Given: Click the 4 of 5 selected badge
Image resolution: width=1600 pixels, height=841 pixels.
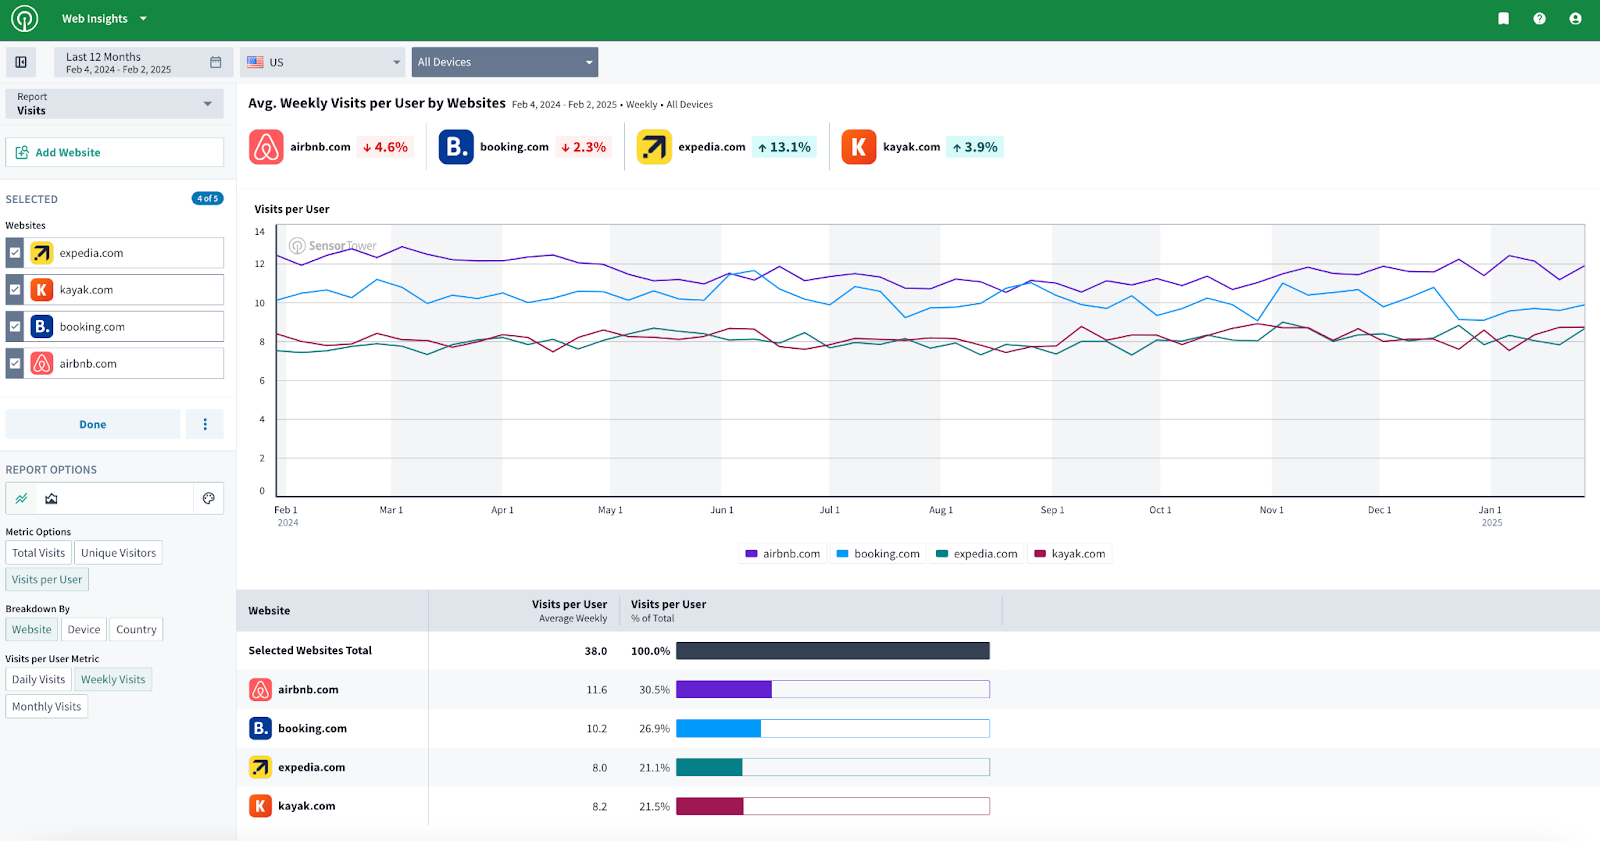Looking at the screenshot, I should coord(208,199).
